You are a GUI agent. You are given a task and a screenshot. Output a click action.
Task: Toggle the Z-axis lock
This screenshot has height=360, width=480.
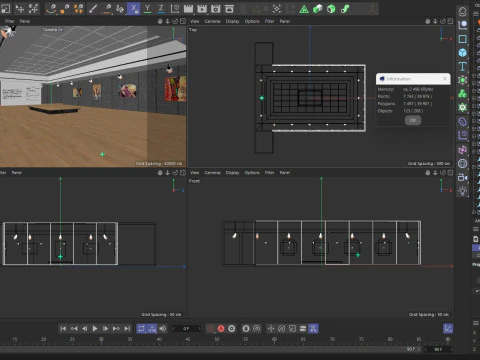pyautogui.click(x=161, y=9)
